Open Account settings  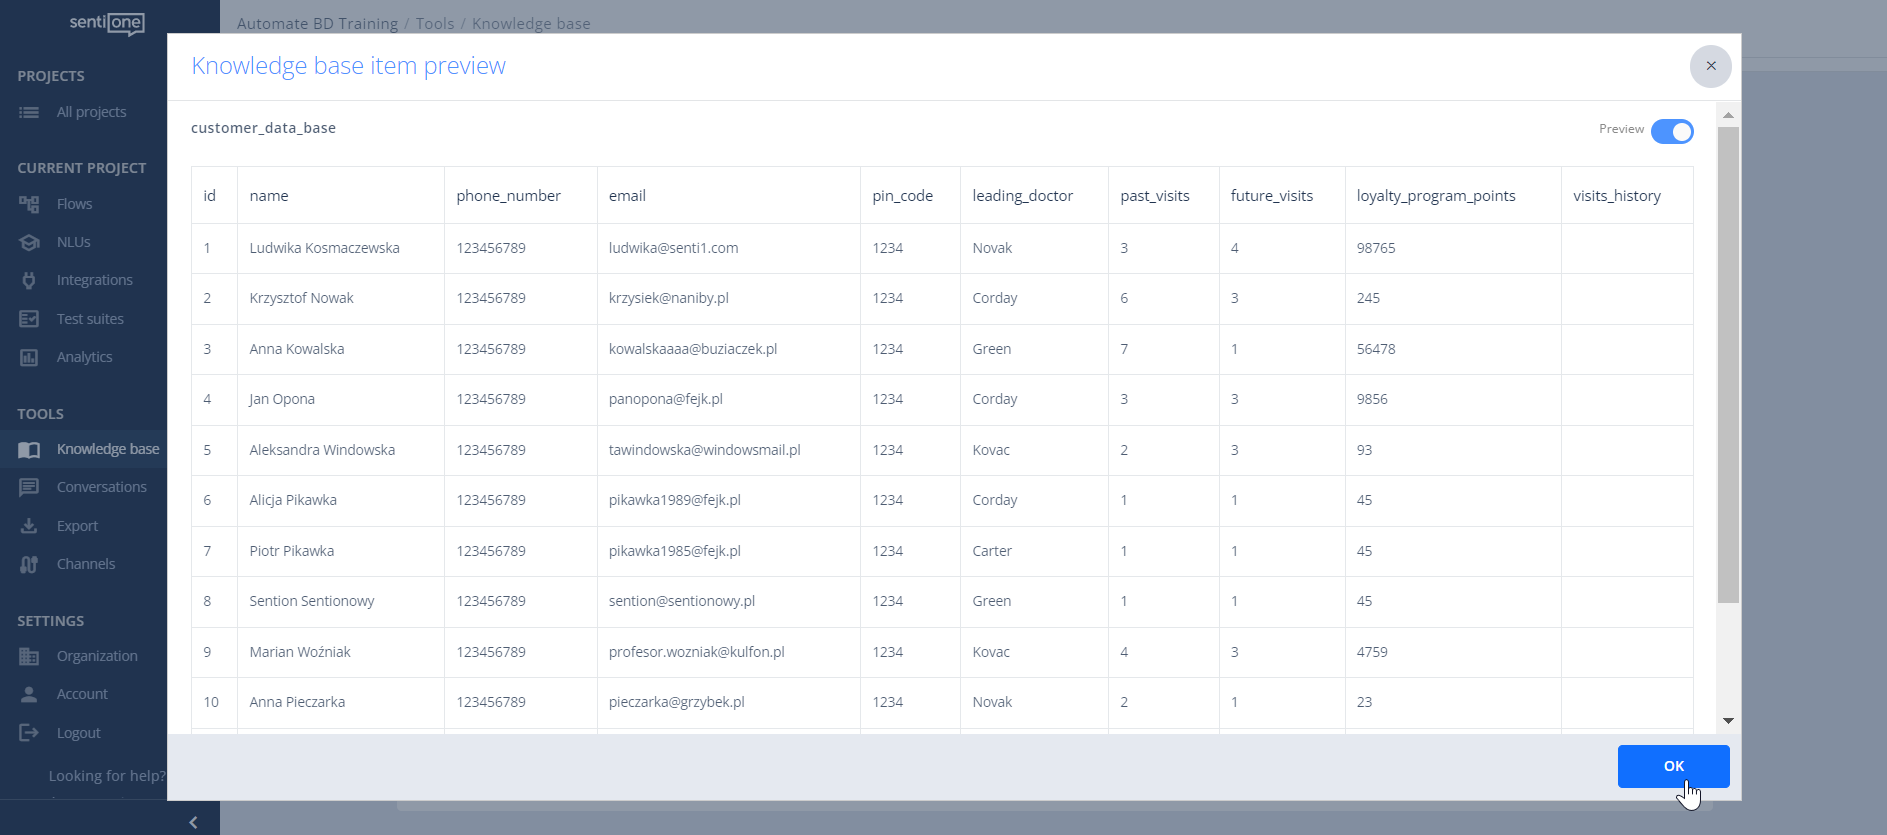pos(82,694)
